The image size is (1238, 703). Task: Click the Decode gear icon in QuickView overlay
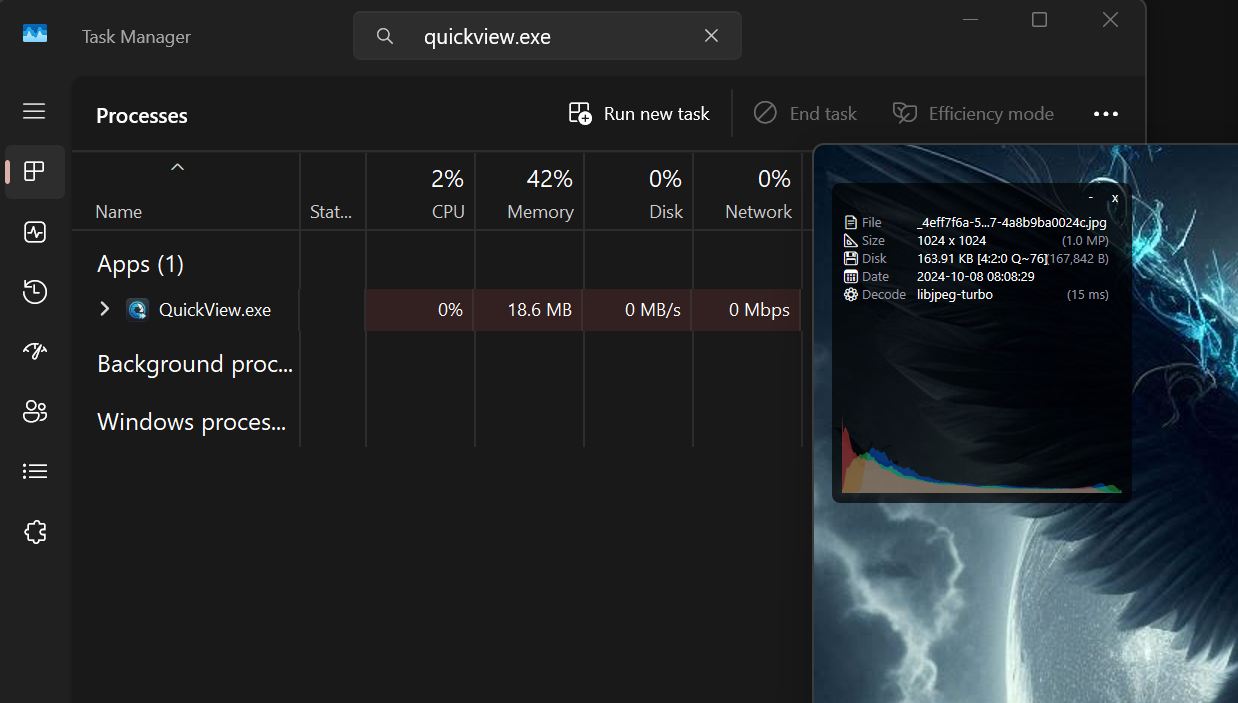(851, 295)
